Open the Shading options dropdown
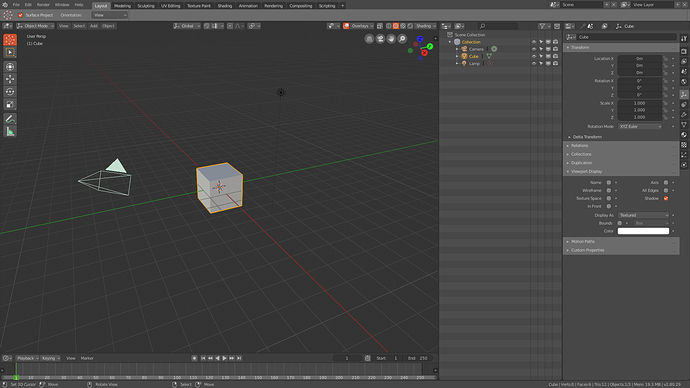690x388 pixels. 426,26
